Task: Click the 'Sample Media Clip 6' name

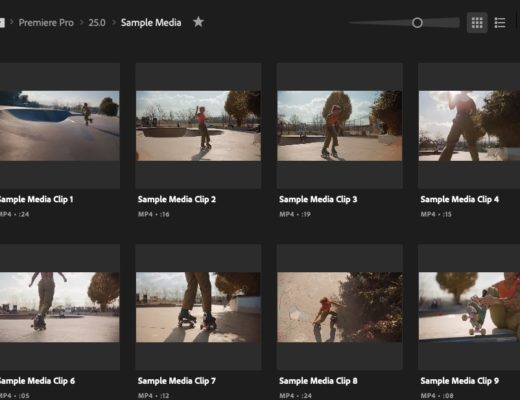Action: (x=37, y=381)
